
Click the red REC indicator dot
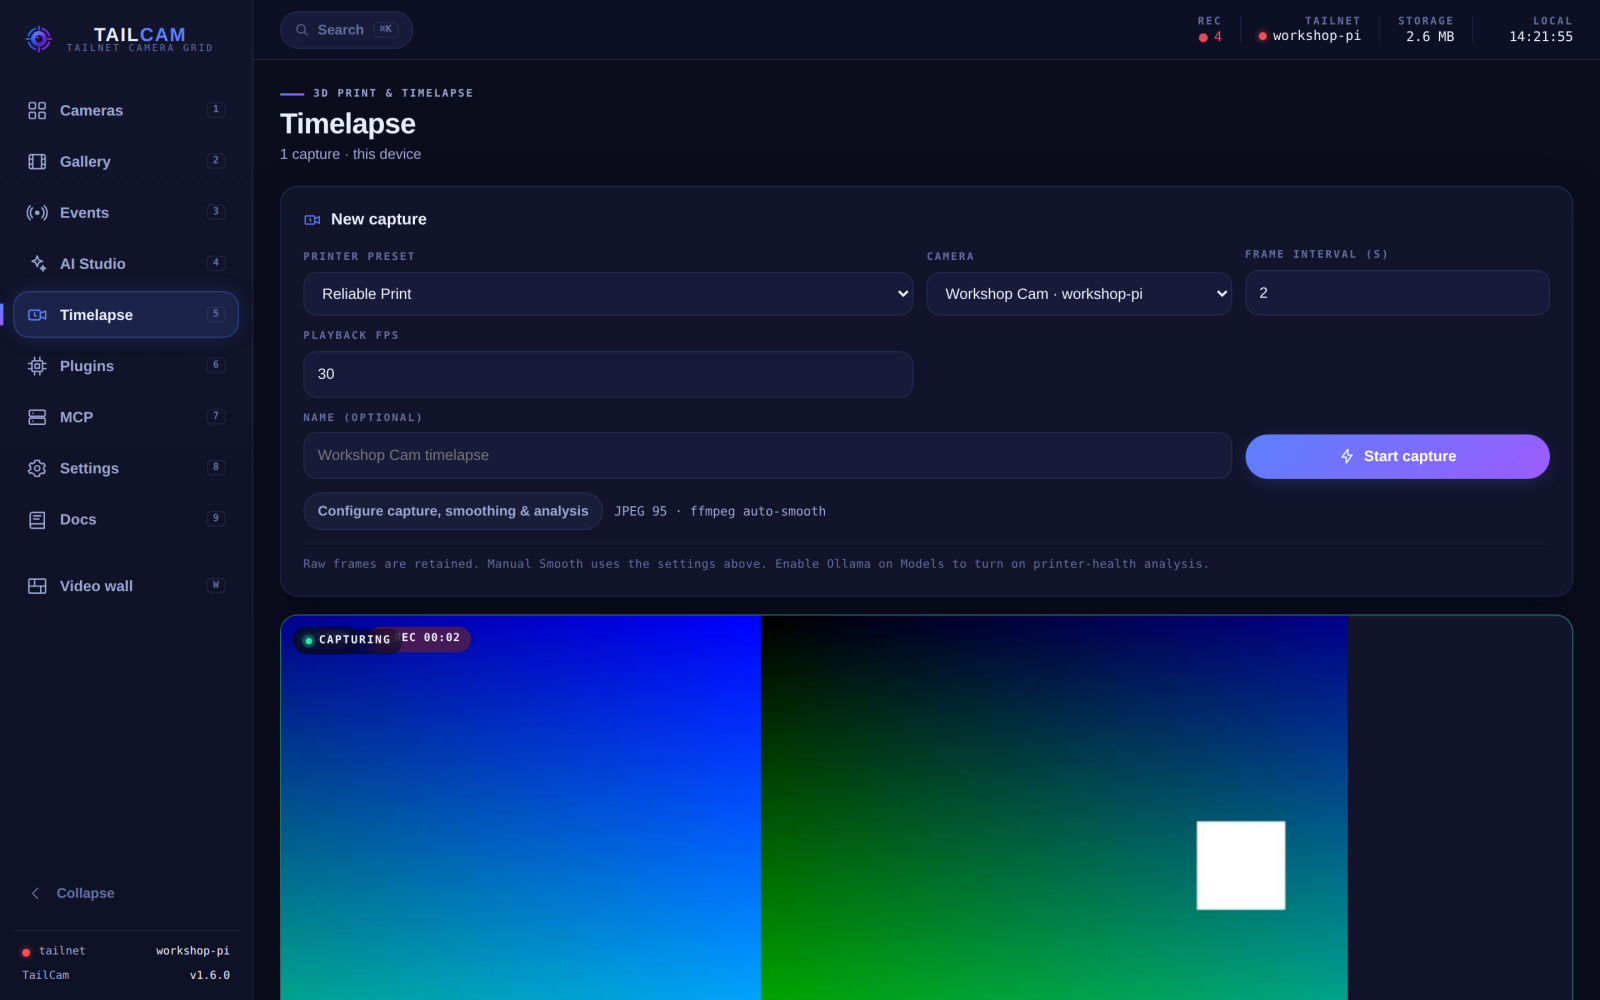point(1203,37)
